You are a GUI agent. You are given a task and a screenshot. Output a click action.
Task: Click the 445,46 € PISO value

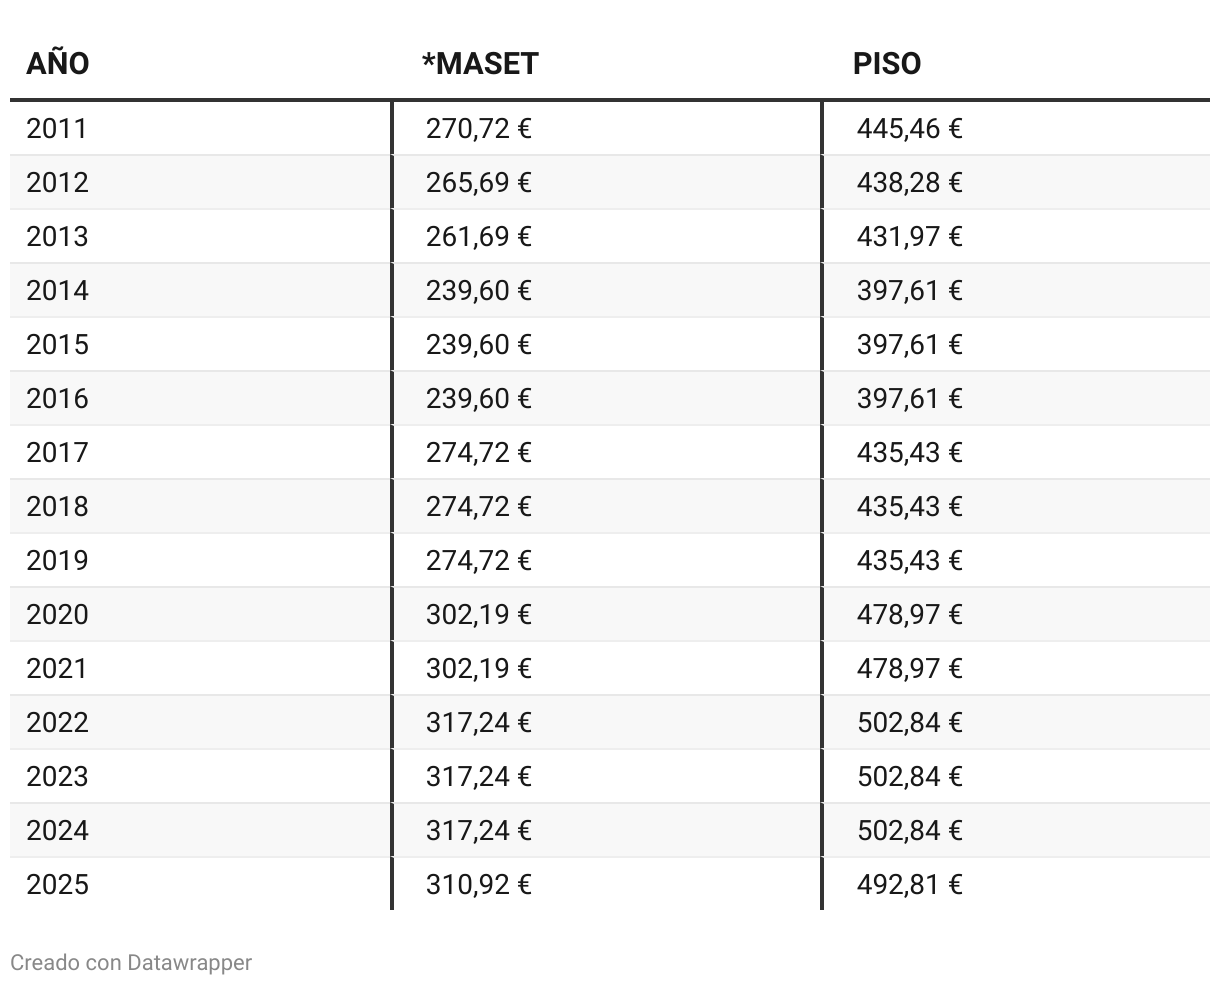coord(909,129)
